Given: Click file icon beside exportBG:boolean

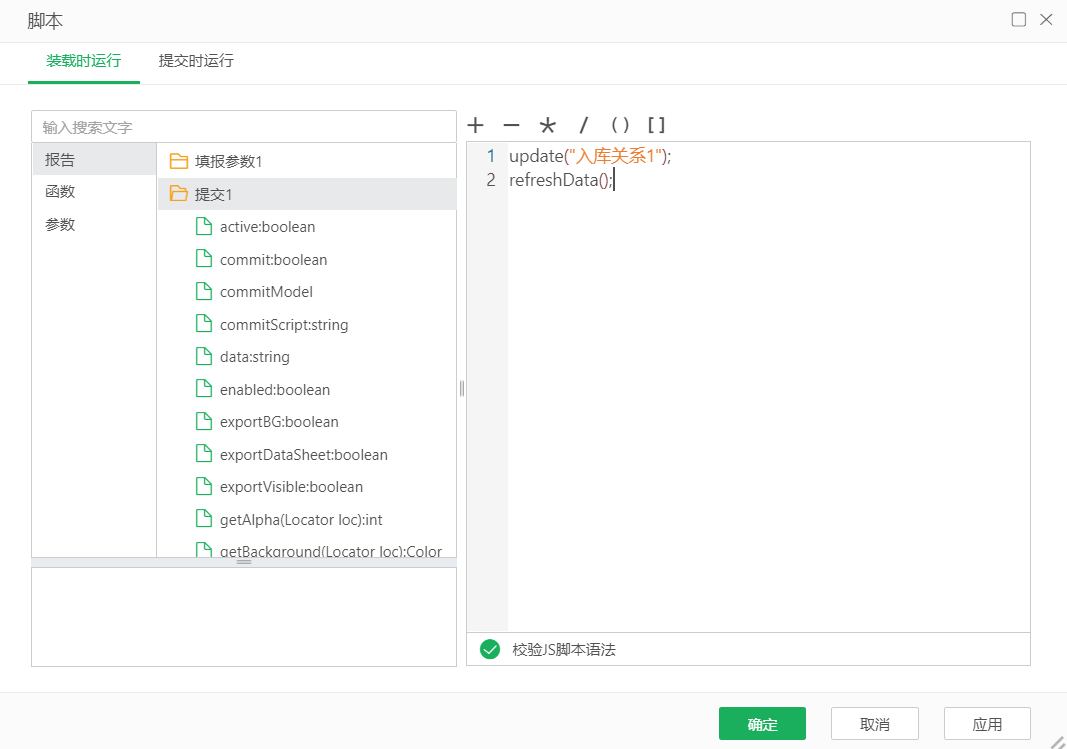Looking at the screenshot, I should 203,422.
